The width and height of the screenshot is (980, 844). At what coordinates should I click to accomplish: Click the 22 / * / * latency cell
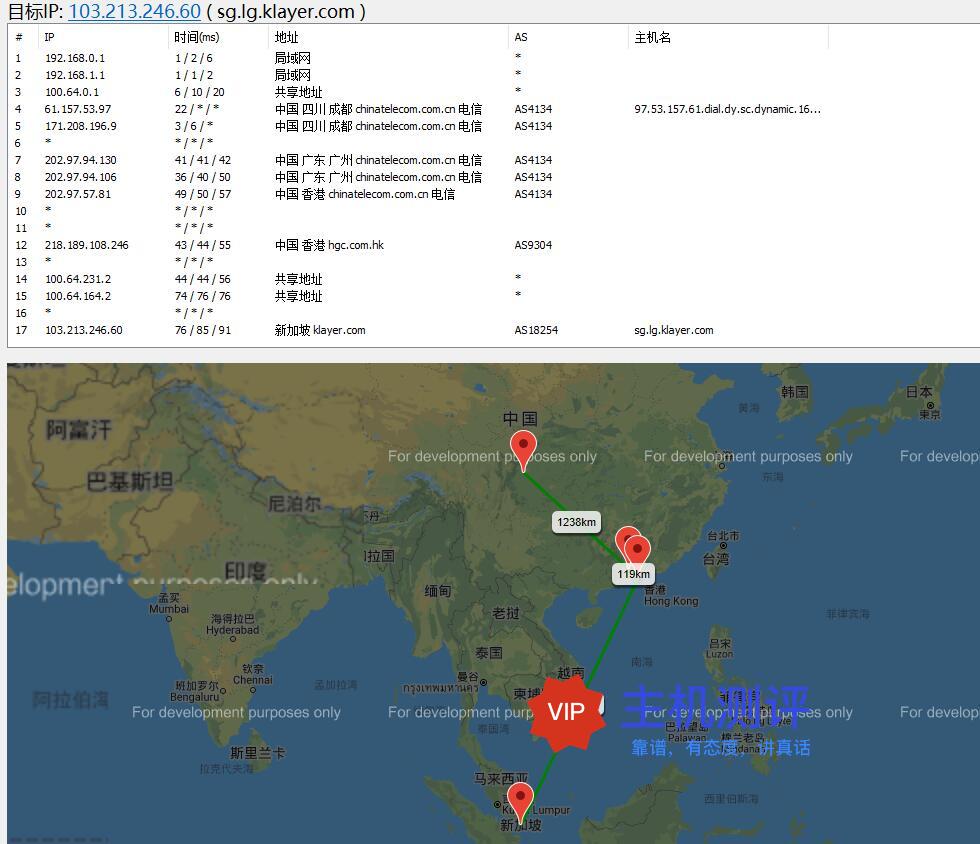[x=197, y=109]
